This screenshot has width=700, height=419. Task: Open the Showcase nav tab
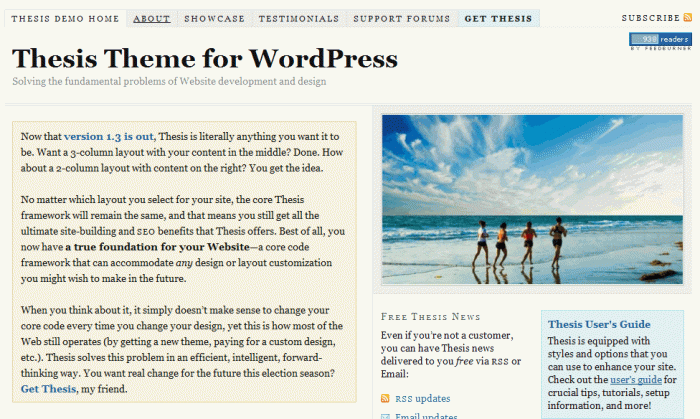215,19
